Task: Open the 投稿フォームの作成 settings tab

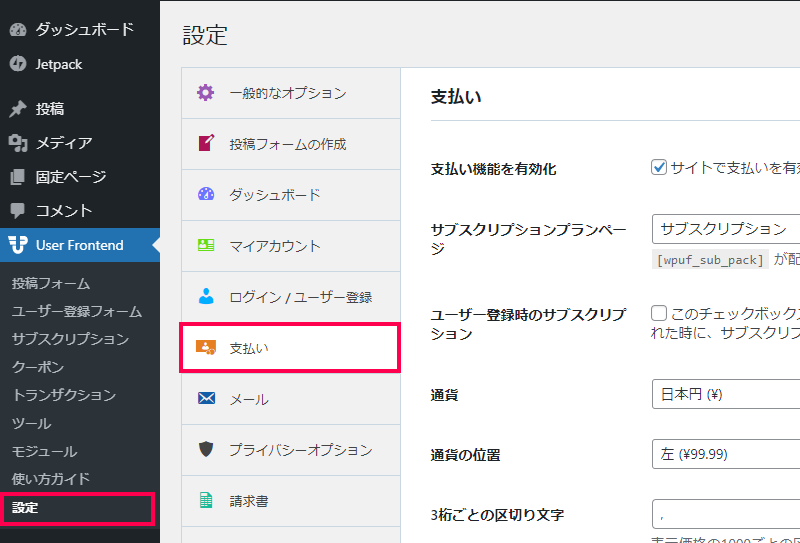Action: pos(291,144)
